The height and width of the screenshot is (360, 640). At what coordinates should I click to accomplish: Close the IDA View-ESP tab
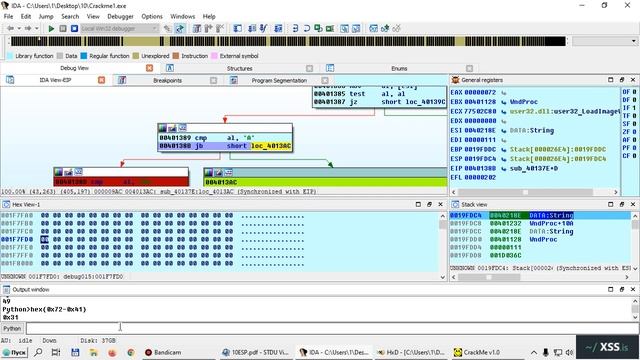point(102,80)
